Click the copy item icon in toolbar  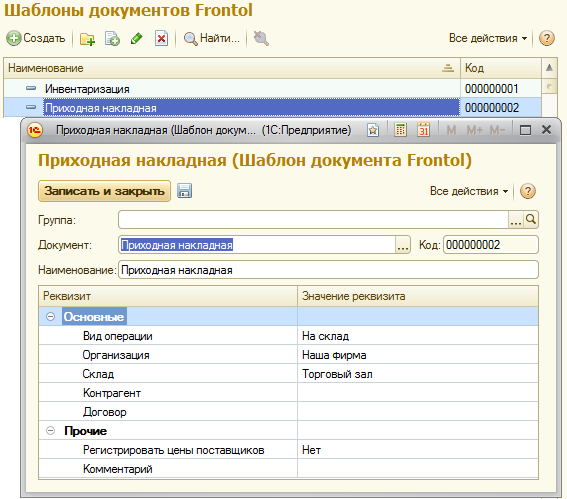[112, 39]
